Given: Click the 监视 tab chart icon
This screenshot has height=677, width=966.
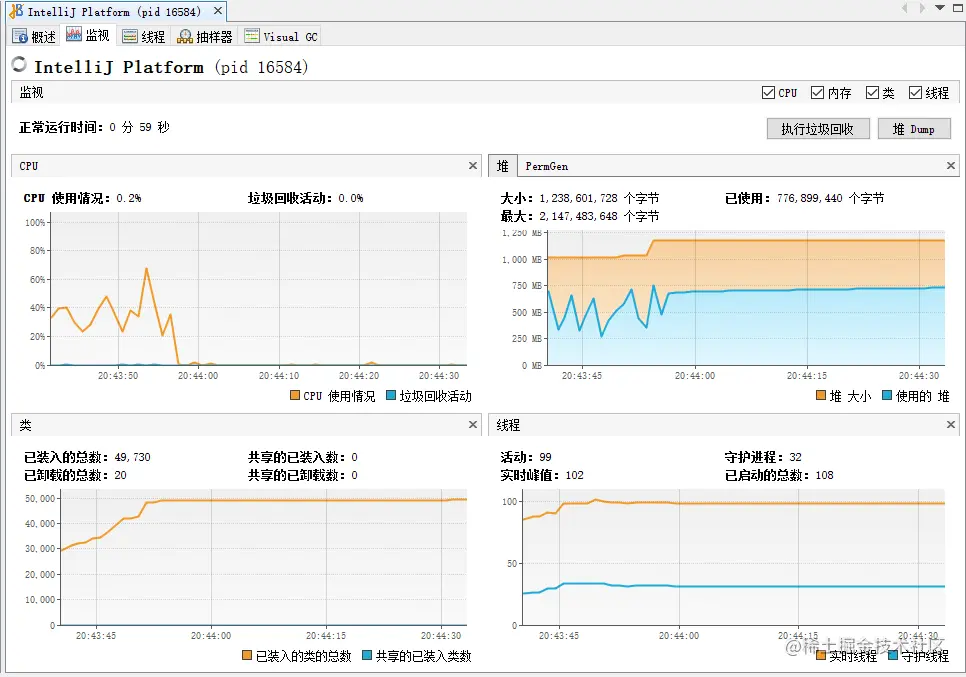Looking at the screenshot, I should tap(74, 34).
